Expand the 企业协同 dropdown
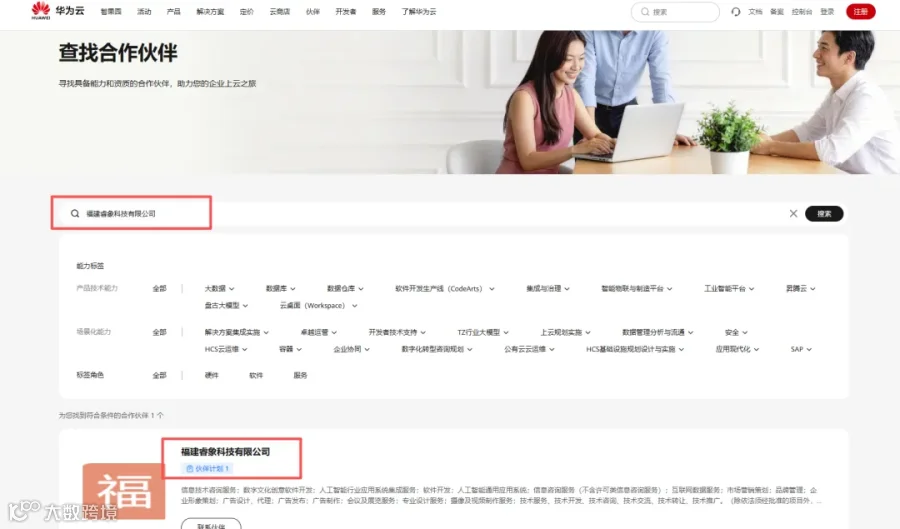The width and height of the screenshot is (900, 529). click(x=351, y=349)
